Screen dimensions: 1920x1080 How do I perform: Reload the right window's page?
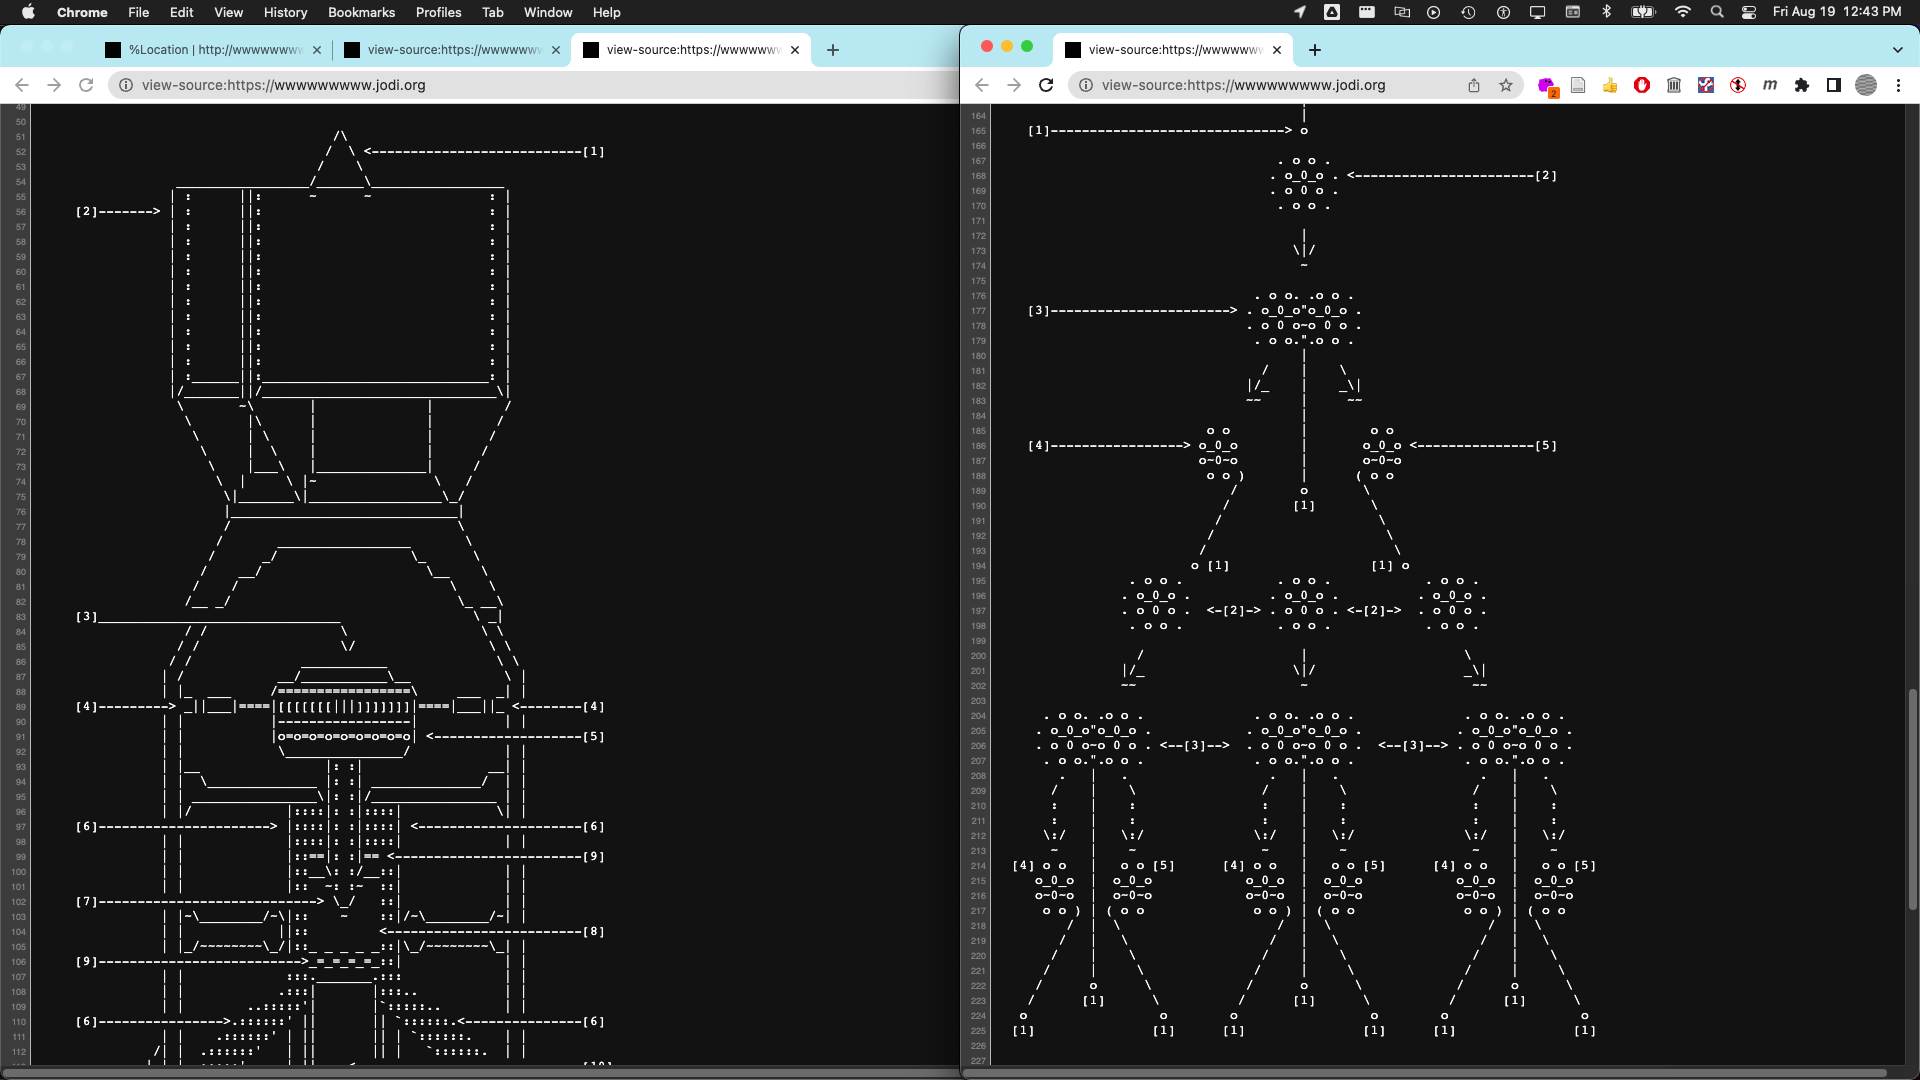tap(1046, 85)
